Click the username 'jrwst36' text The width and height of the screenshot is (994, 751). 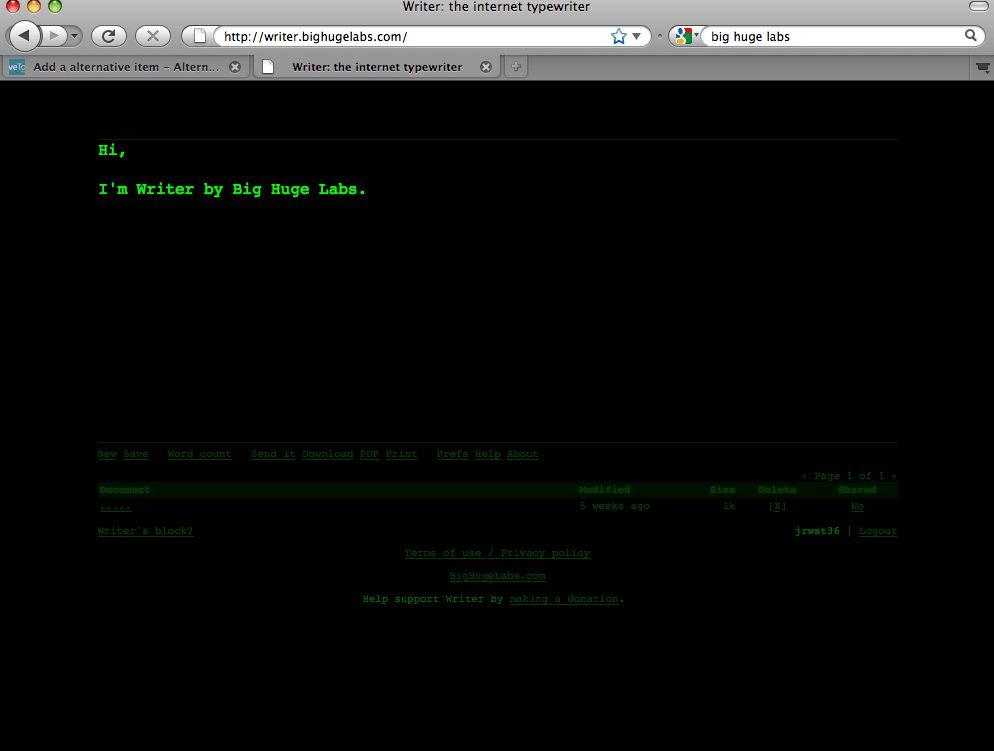817,530
